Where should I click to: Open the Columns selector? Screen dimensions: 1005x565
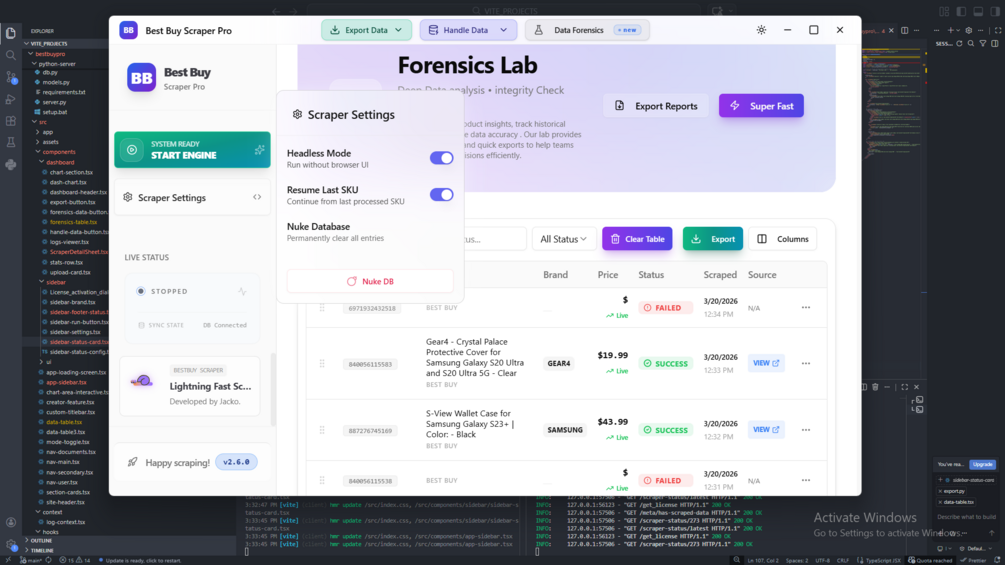pos(783,239)
